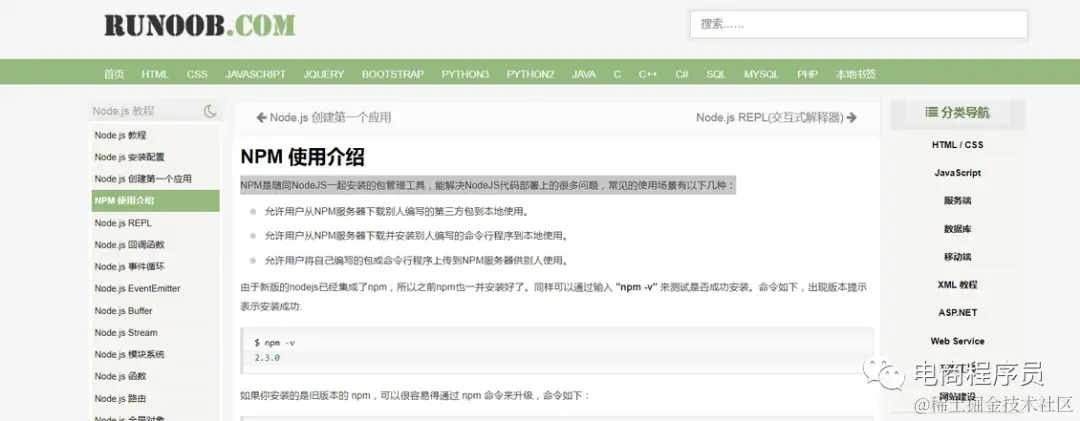Open the JAVA nav item
This screenshot has height=421, width=1080.
pos(584,74)
